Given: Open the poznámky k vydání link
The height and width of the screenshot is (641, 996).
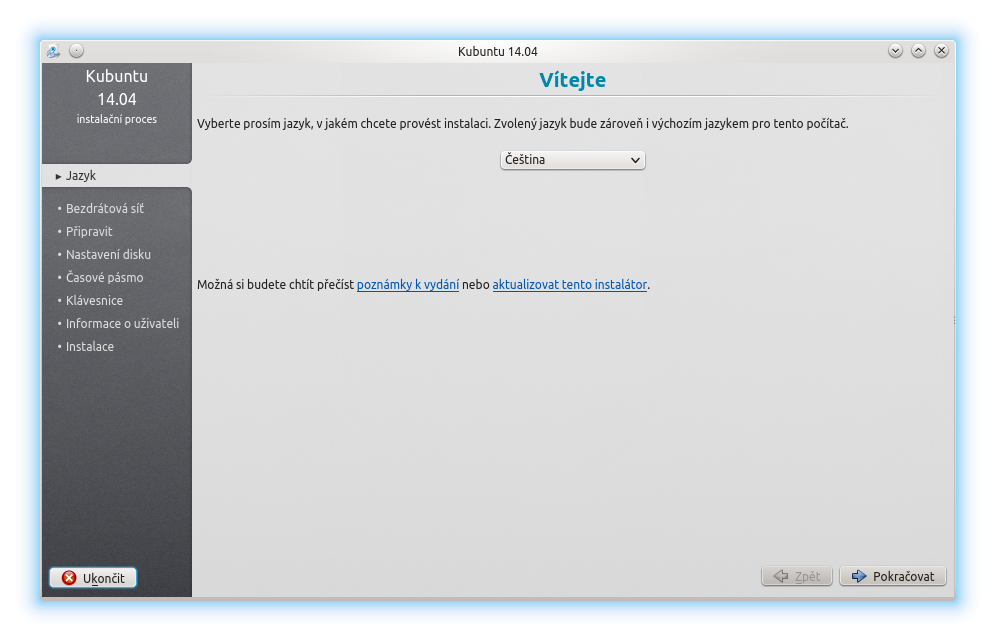Looking at the screenshot, I should (408, 285).
